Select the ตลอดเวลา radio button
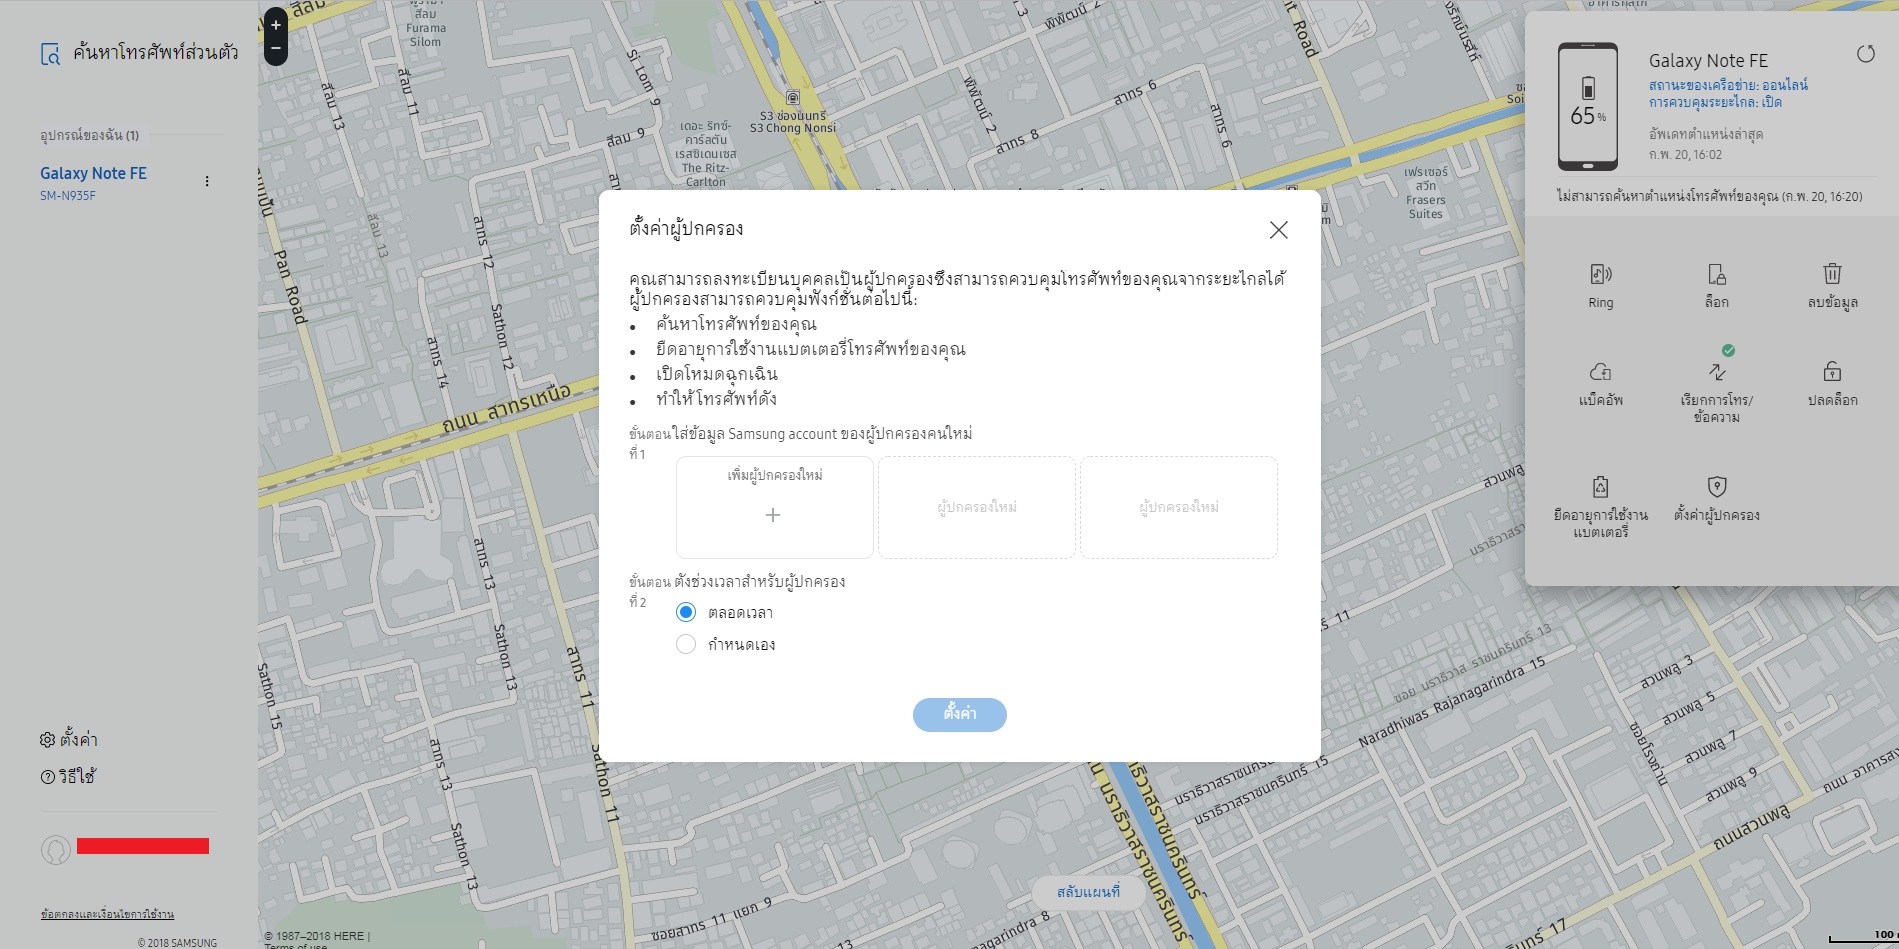The width and height of the screenshot is (1899, 949). [x=686, y=612]
